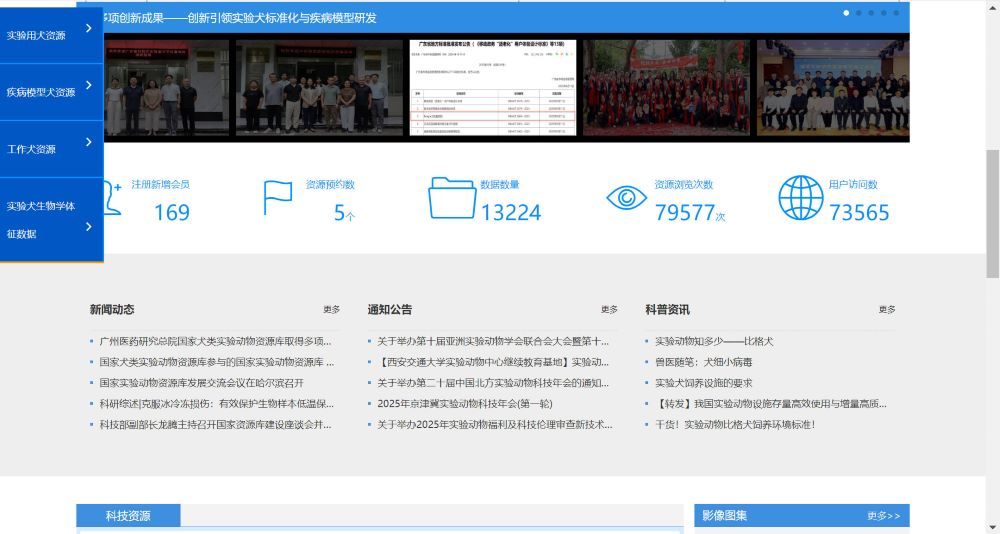The height and width of the screenshot is (534, 1000).
Task: Click the registered members user icon
Action: [111, 197]
